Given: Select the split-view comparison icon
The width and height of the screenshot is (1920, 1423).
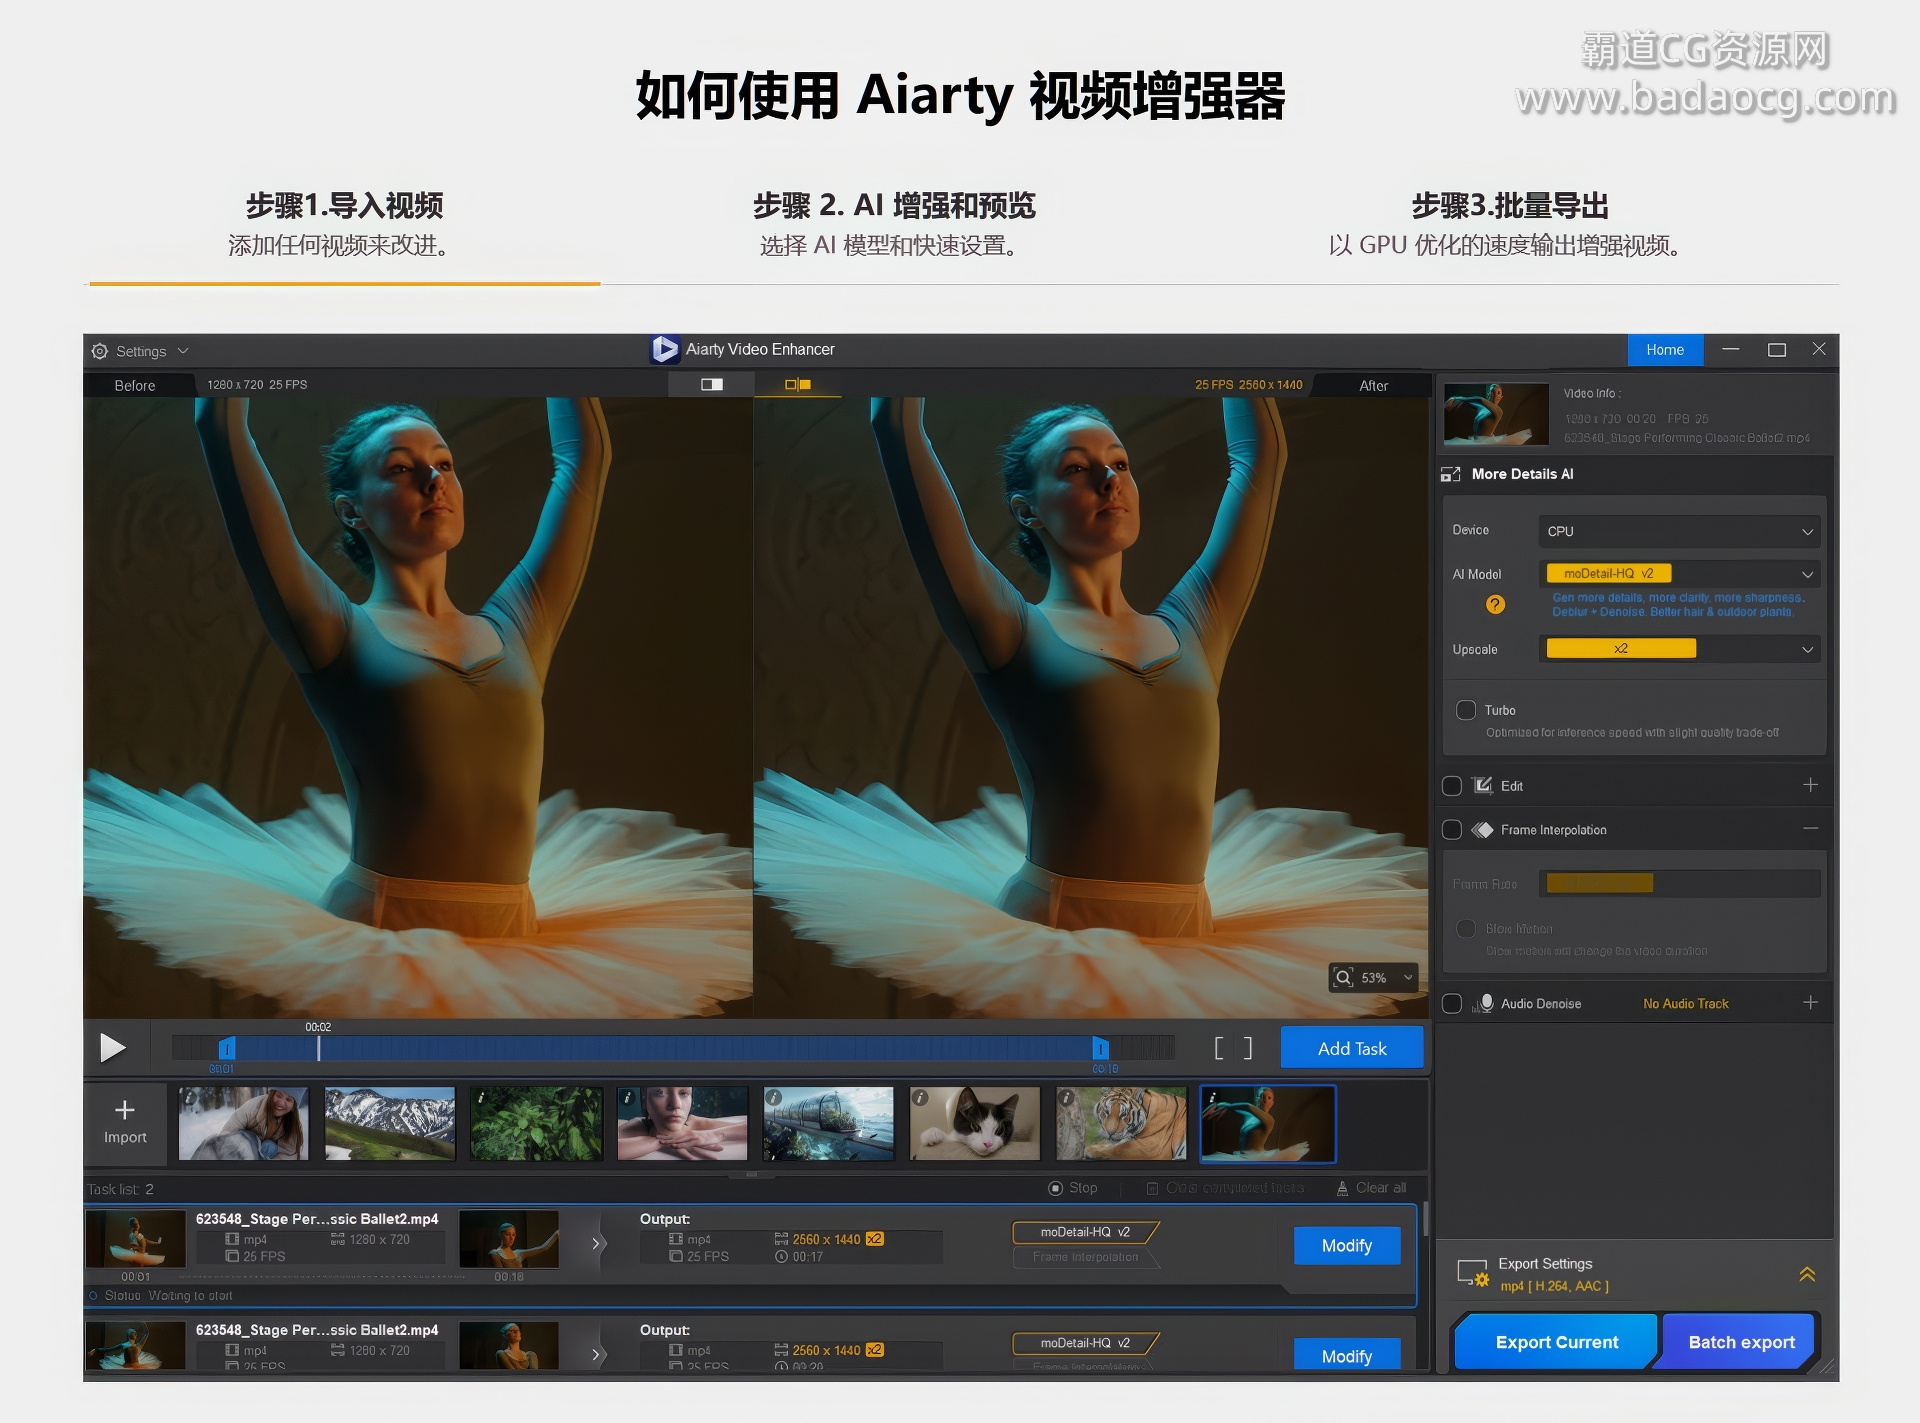Looking at the screenshot, I should pyautogui.click(x=798, y=384).
